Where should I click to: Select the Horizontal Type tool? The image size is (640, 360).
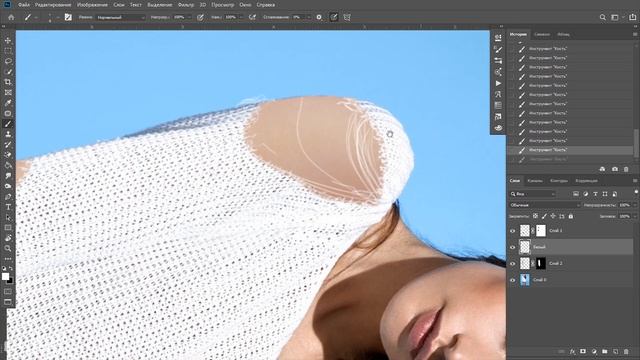pos(8,207)
